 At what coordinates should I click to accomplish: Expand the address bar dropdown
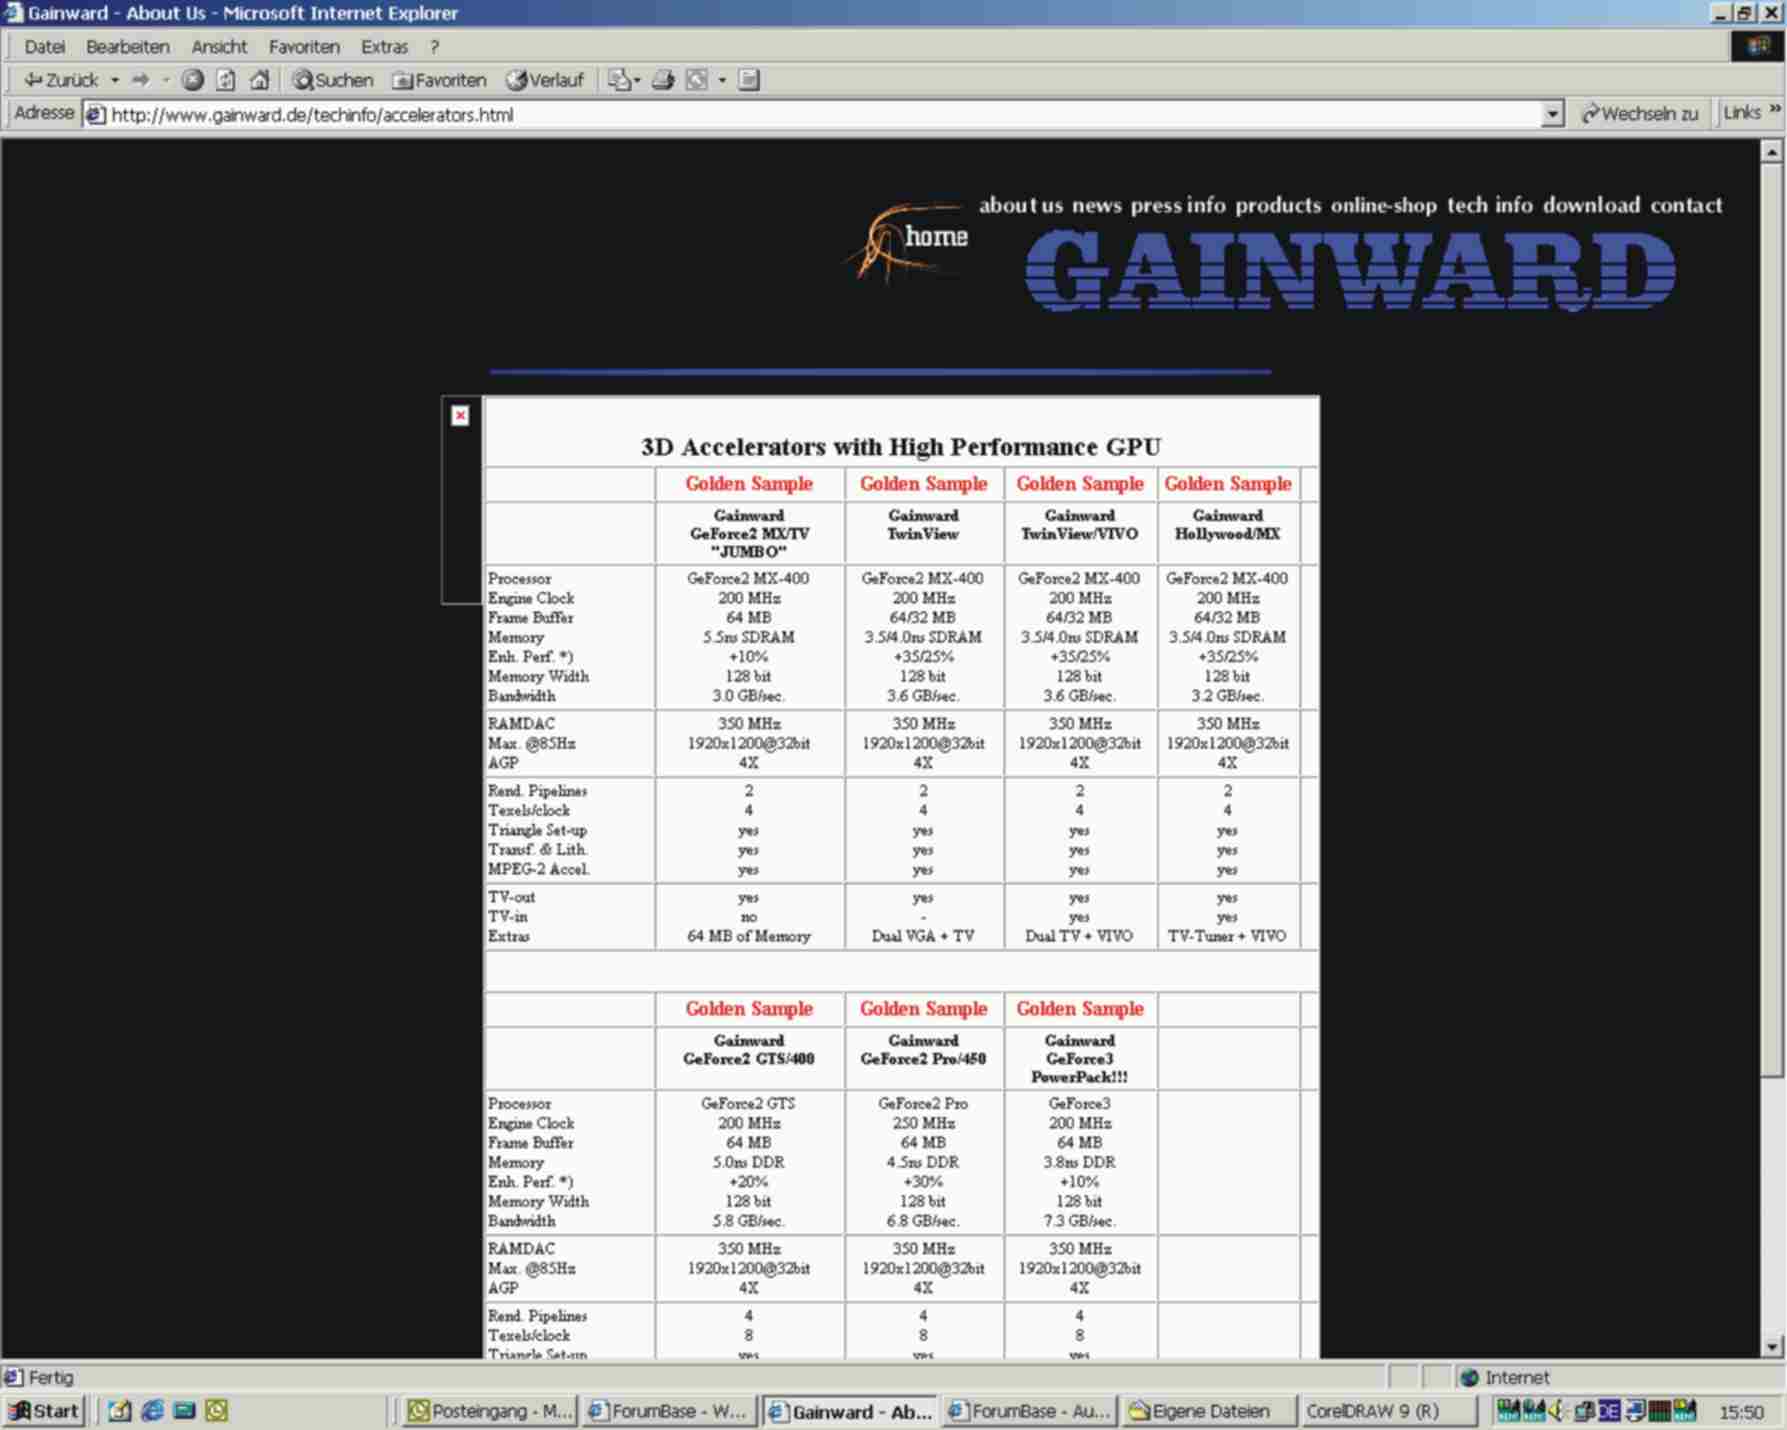[1552, 115]
